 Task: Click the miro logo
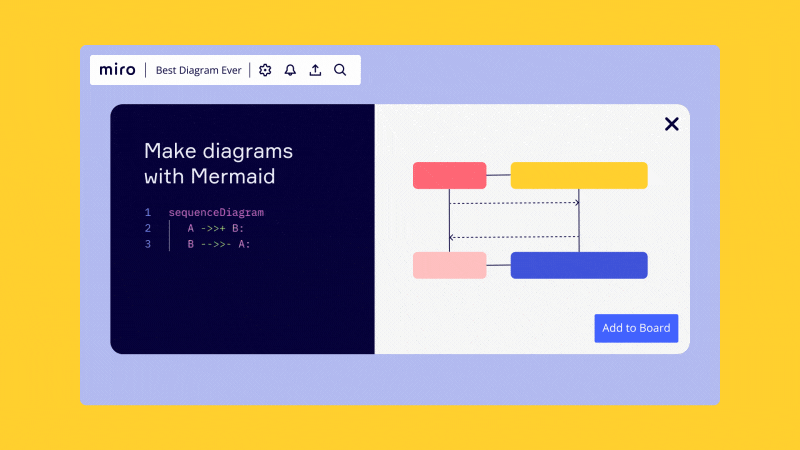tap(117, 70)
